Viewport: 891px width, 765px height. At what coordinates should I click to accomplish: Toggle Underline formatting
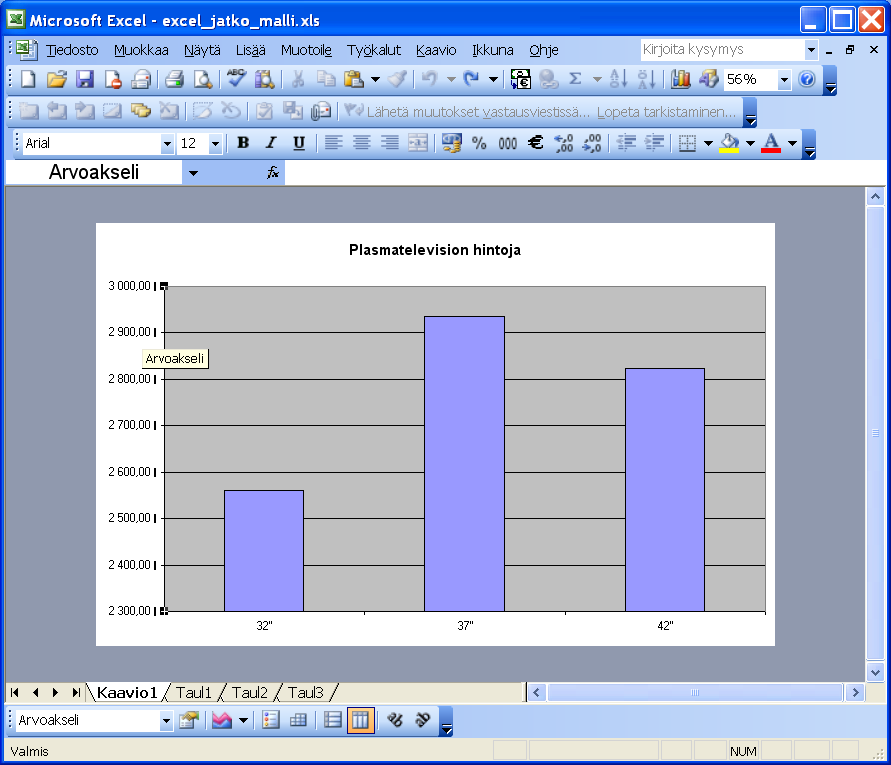click(299, 143)
